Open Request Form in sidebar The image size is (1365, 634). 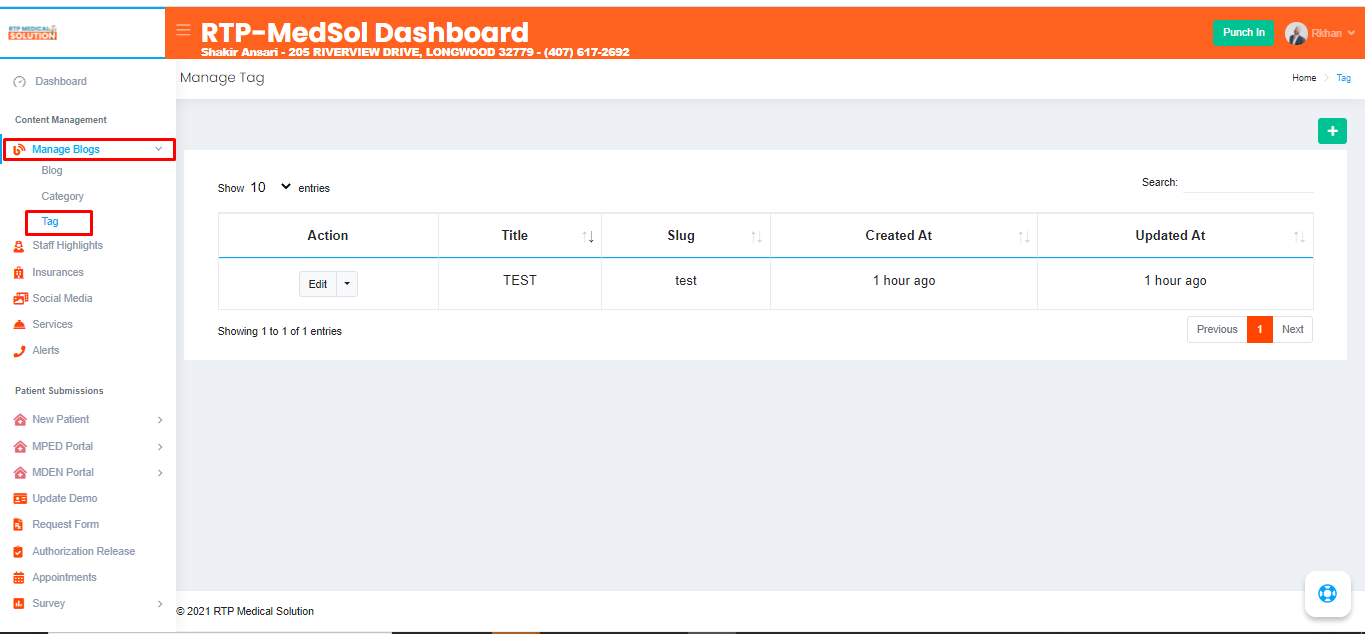point(66,524)
